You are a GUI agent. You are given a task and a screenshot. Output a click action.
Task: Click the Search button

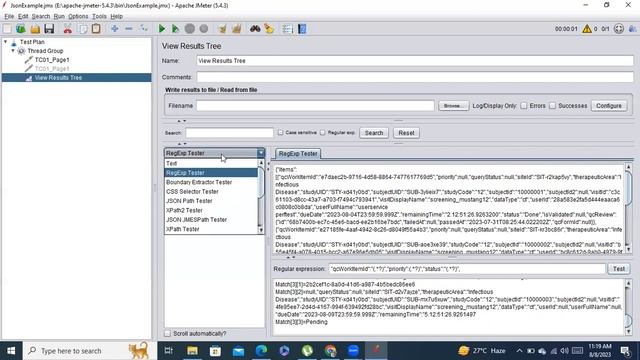pyautogui.click(x=374, y=133)
